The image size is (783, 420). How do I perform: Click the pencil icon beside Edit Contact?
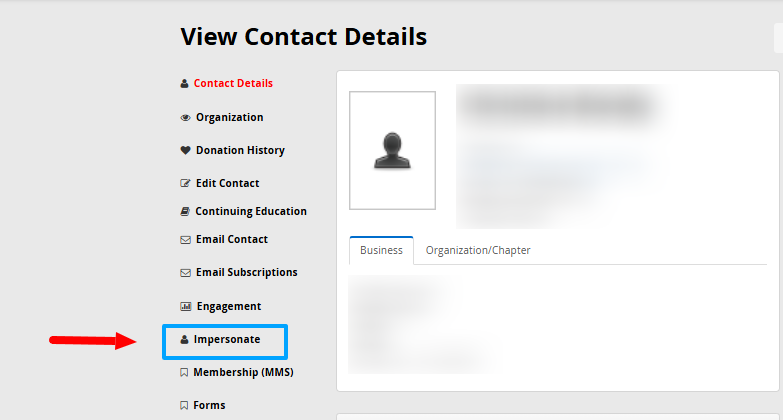[185, 183]
